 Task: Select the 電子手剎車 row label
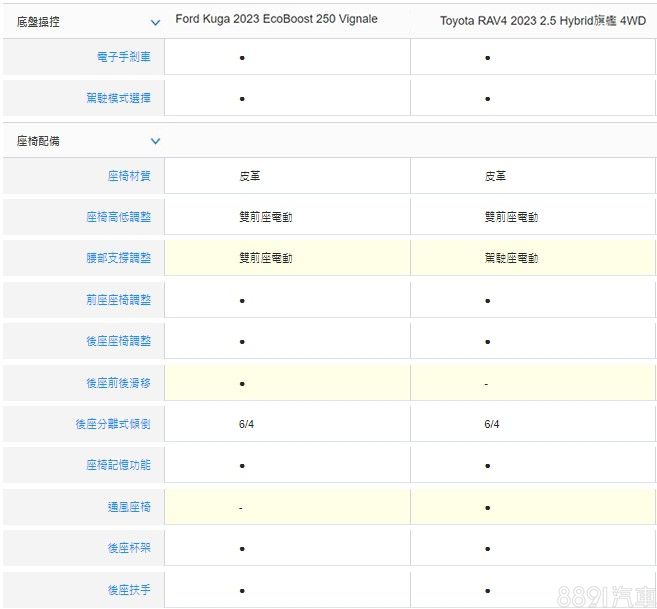coord(123,57)
